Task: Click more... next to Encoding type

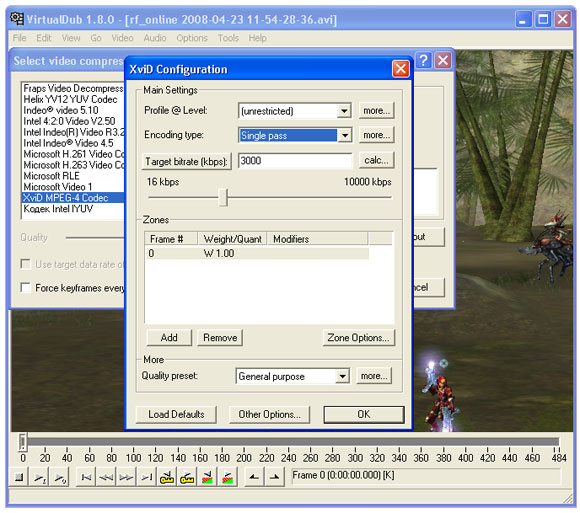Action: tap(376, 135)
